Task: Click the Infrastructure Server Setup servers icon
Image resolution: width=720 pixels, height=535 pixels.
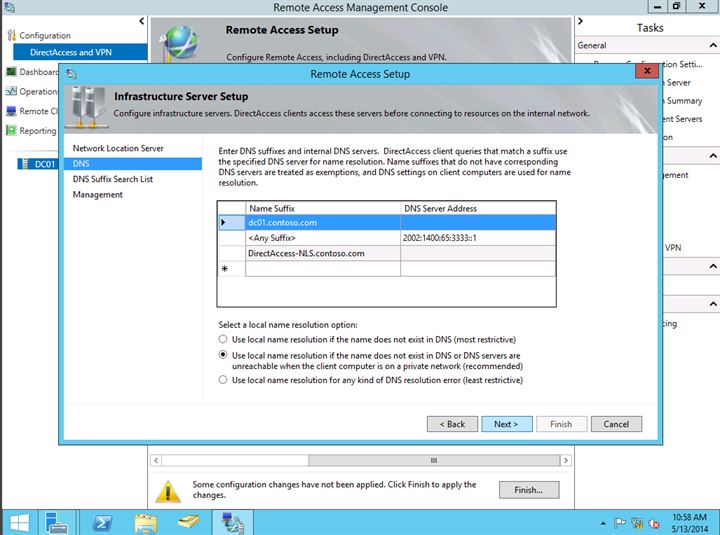Action: 87,107
